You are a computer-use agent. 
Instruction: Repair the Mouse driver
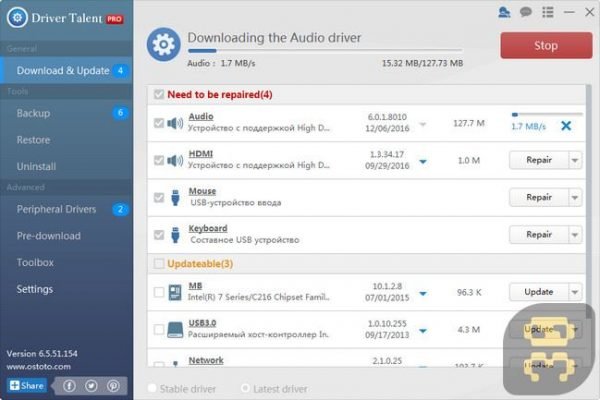pyautogui.click(x=539, y=198)
